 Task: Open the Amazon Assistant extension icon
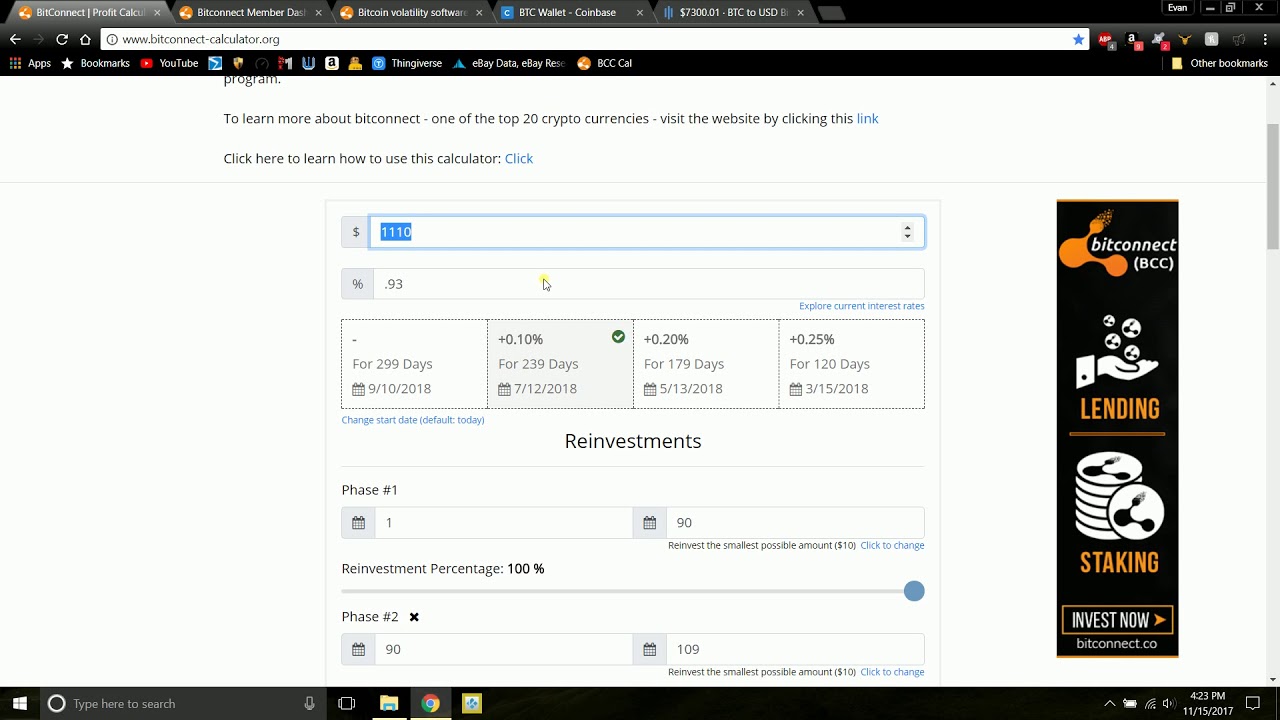click(1132, 40)
